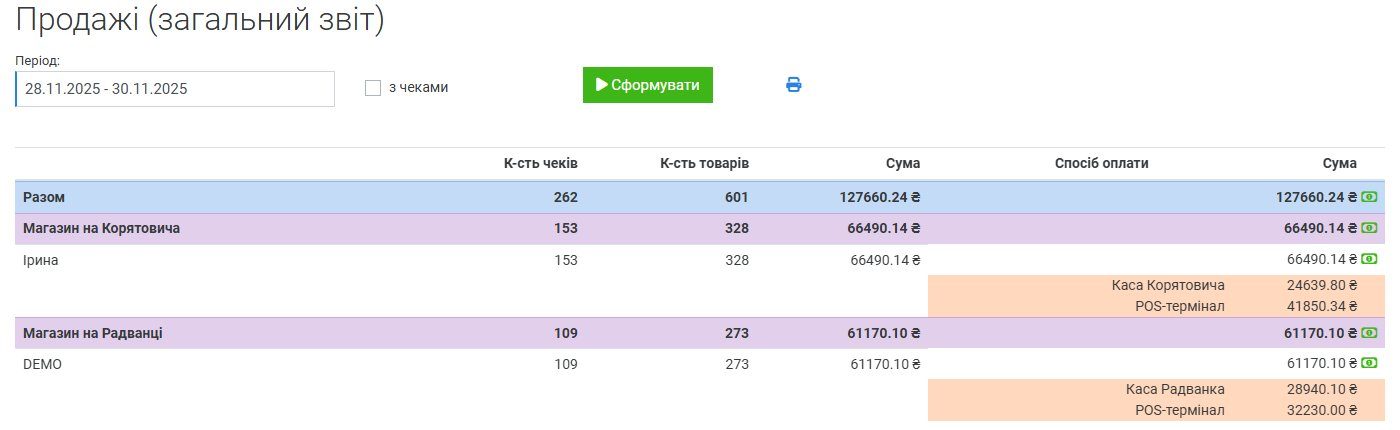Click the total item count 601
Screen dimensions: 1400x430
(736, 197)
